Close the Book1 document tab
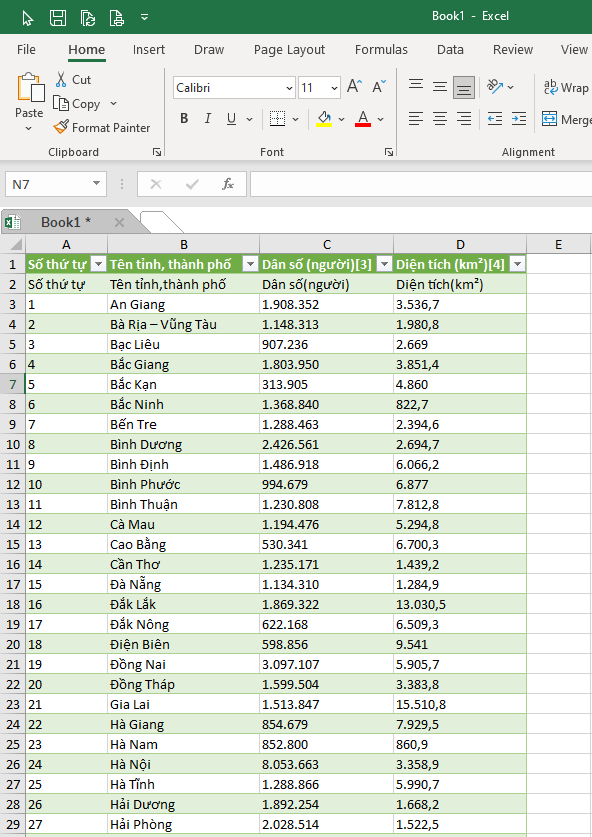This screenshot has height=837, width=592. pyautogui.click(x=120, y=222)
